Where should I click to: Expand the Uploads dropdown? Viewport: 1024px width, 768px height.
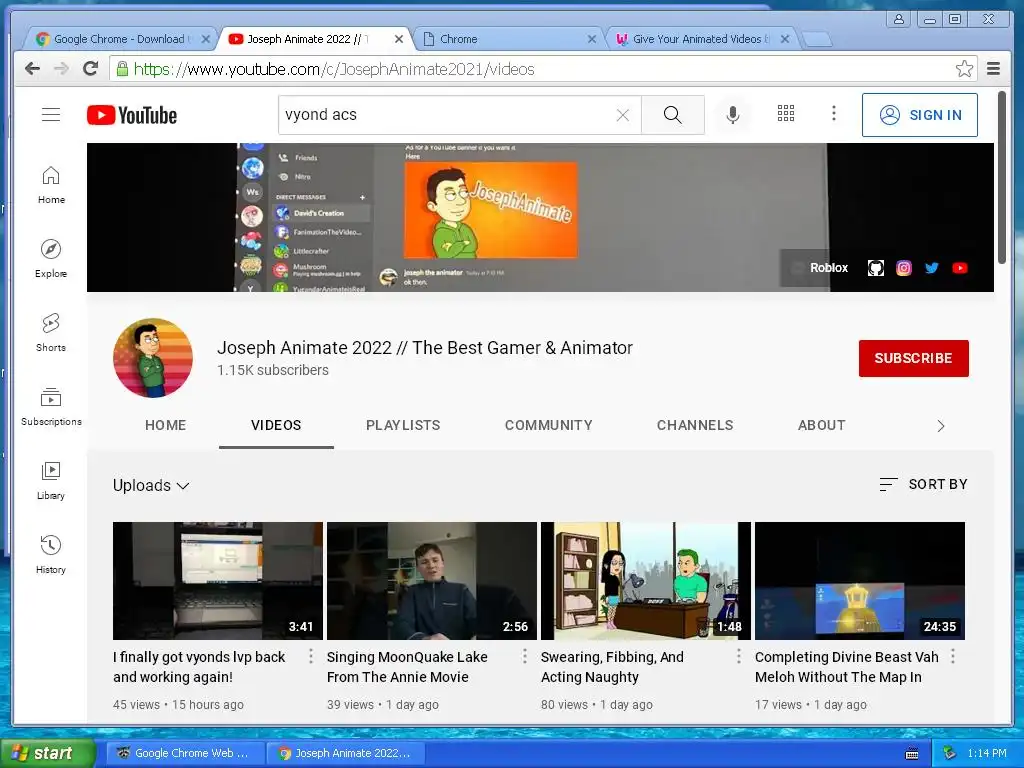[152, 485]
